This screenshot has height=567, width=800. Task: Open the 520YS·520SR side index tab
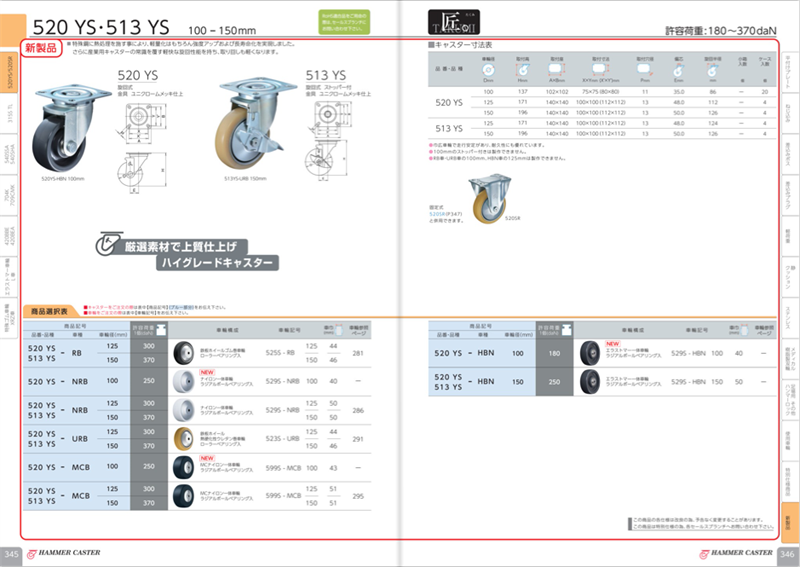[10, 71]
